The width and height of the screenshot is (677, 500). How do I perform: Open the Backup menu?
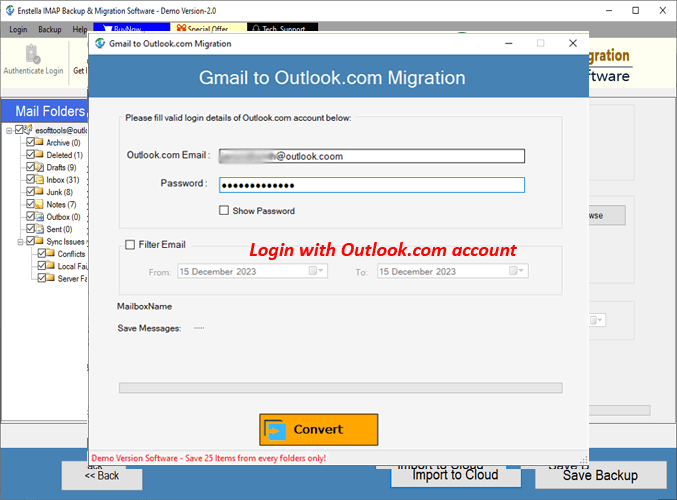(50, 29)
